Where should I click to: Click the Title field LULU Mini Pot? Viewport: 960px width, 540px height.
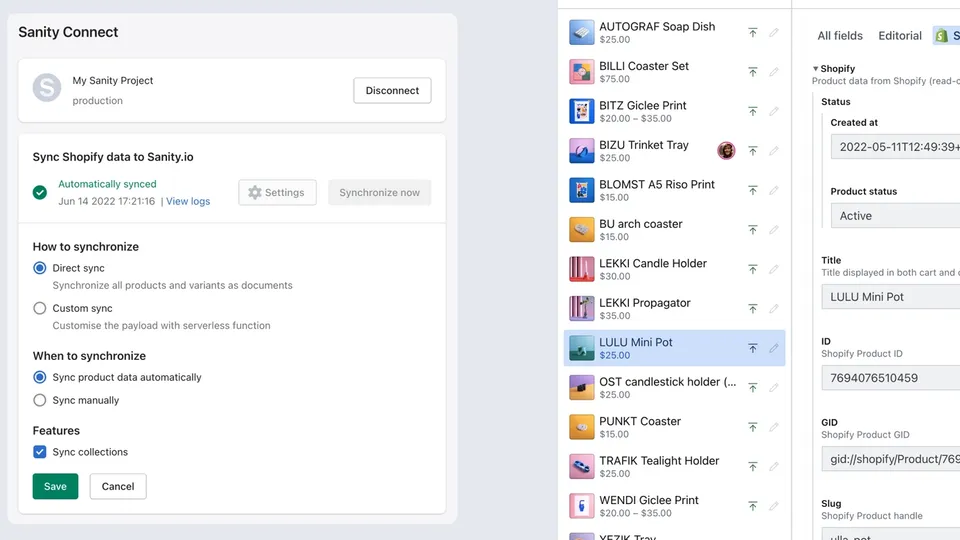point(891,297)
